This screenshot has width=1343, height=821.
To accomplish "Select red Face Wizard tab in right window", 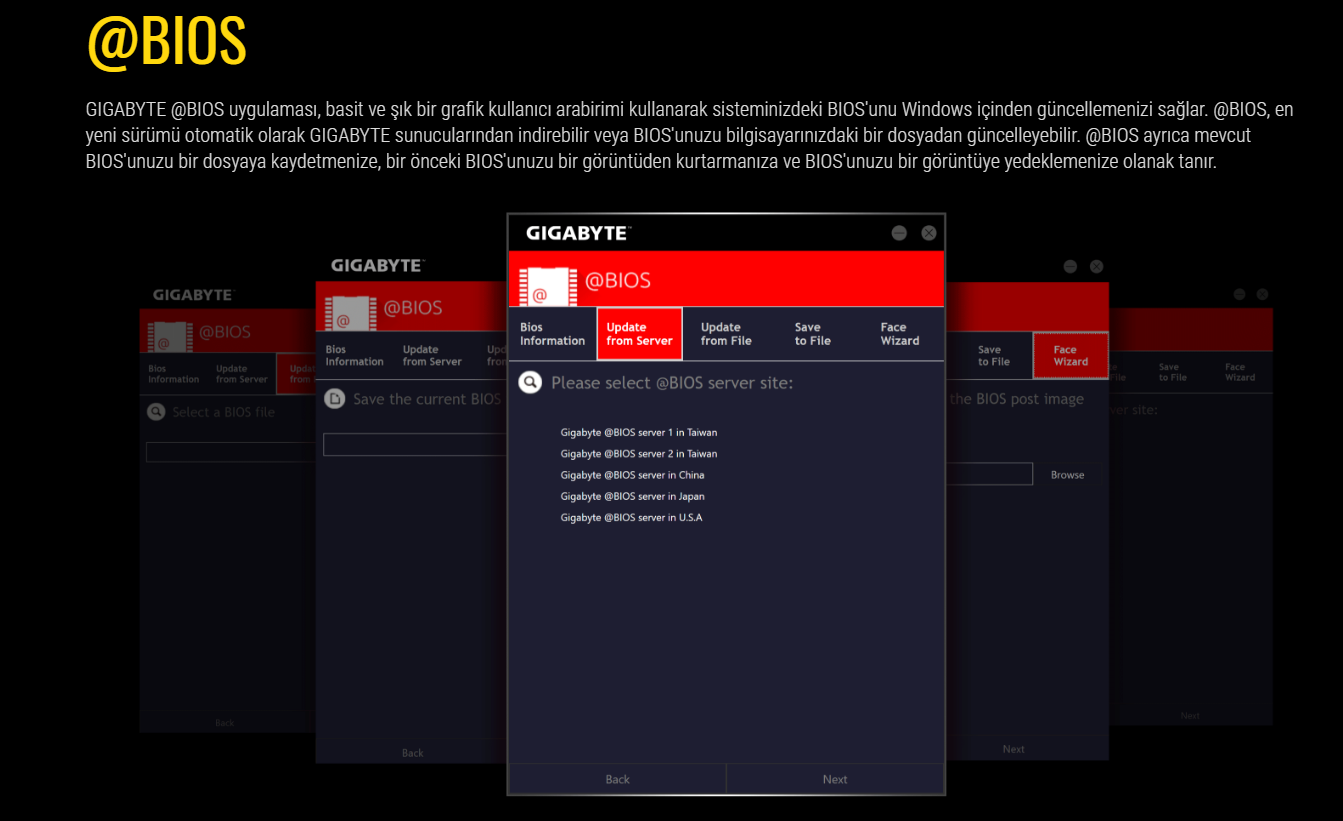I will (1070, 356).
